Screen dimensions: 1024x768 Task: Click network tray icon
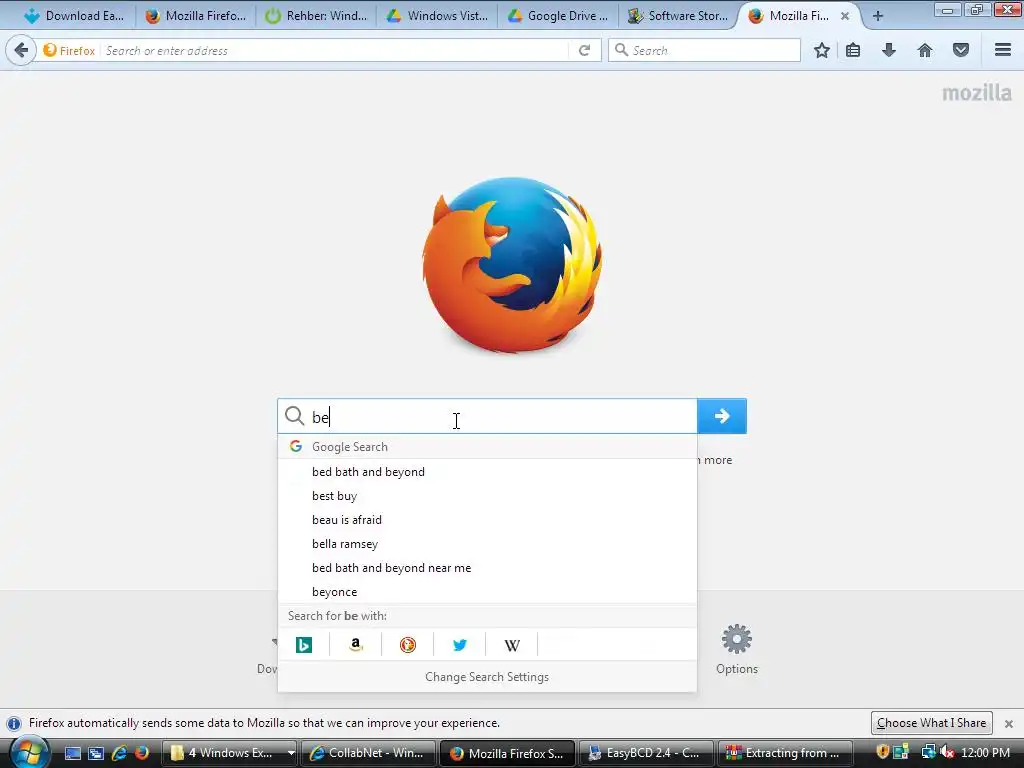928,752
